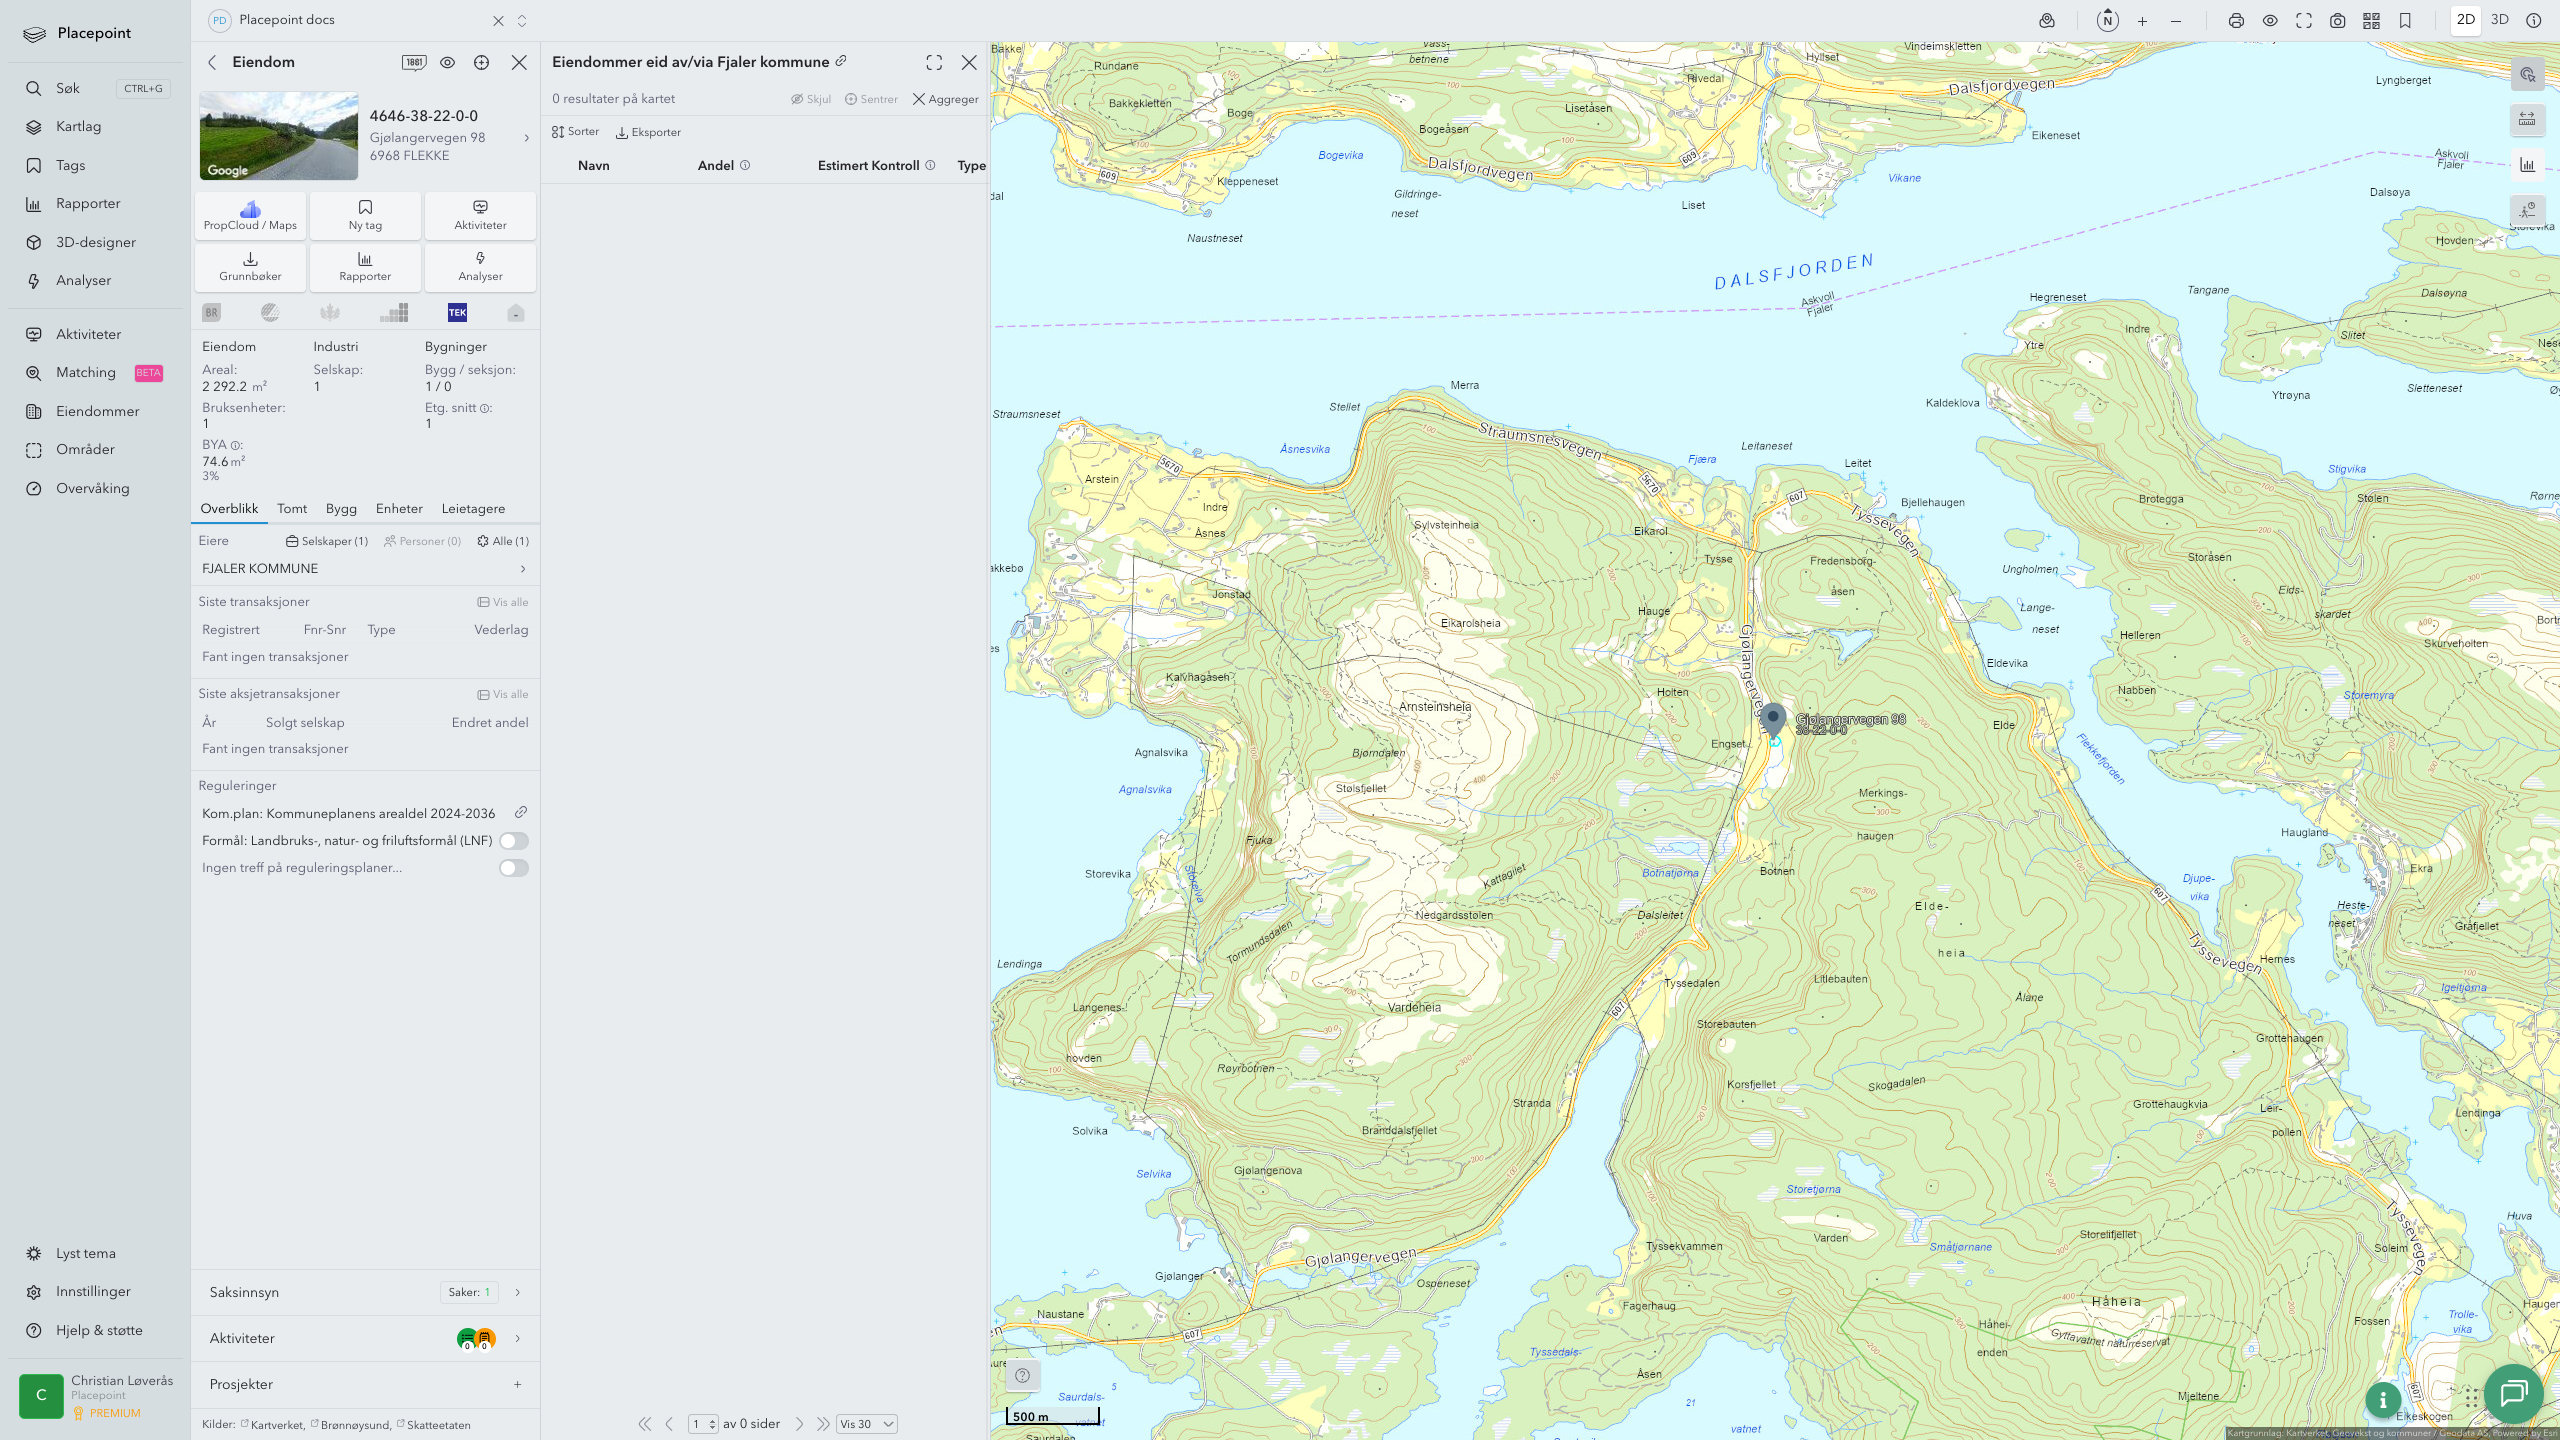Bookmark the current map view

(2405, 21)
